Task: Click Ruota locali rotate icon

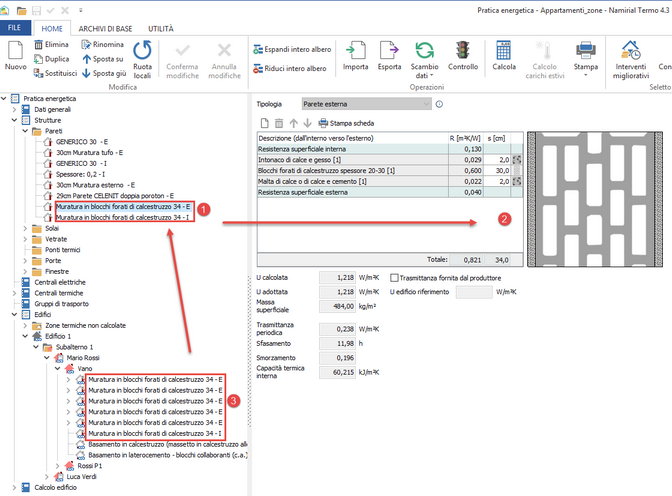Action: (142, 51)
